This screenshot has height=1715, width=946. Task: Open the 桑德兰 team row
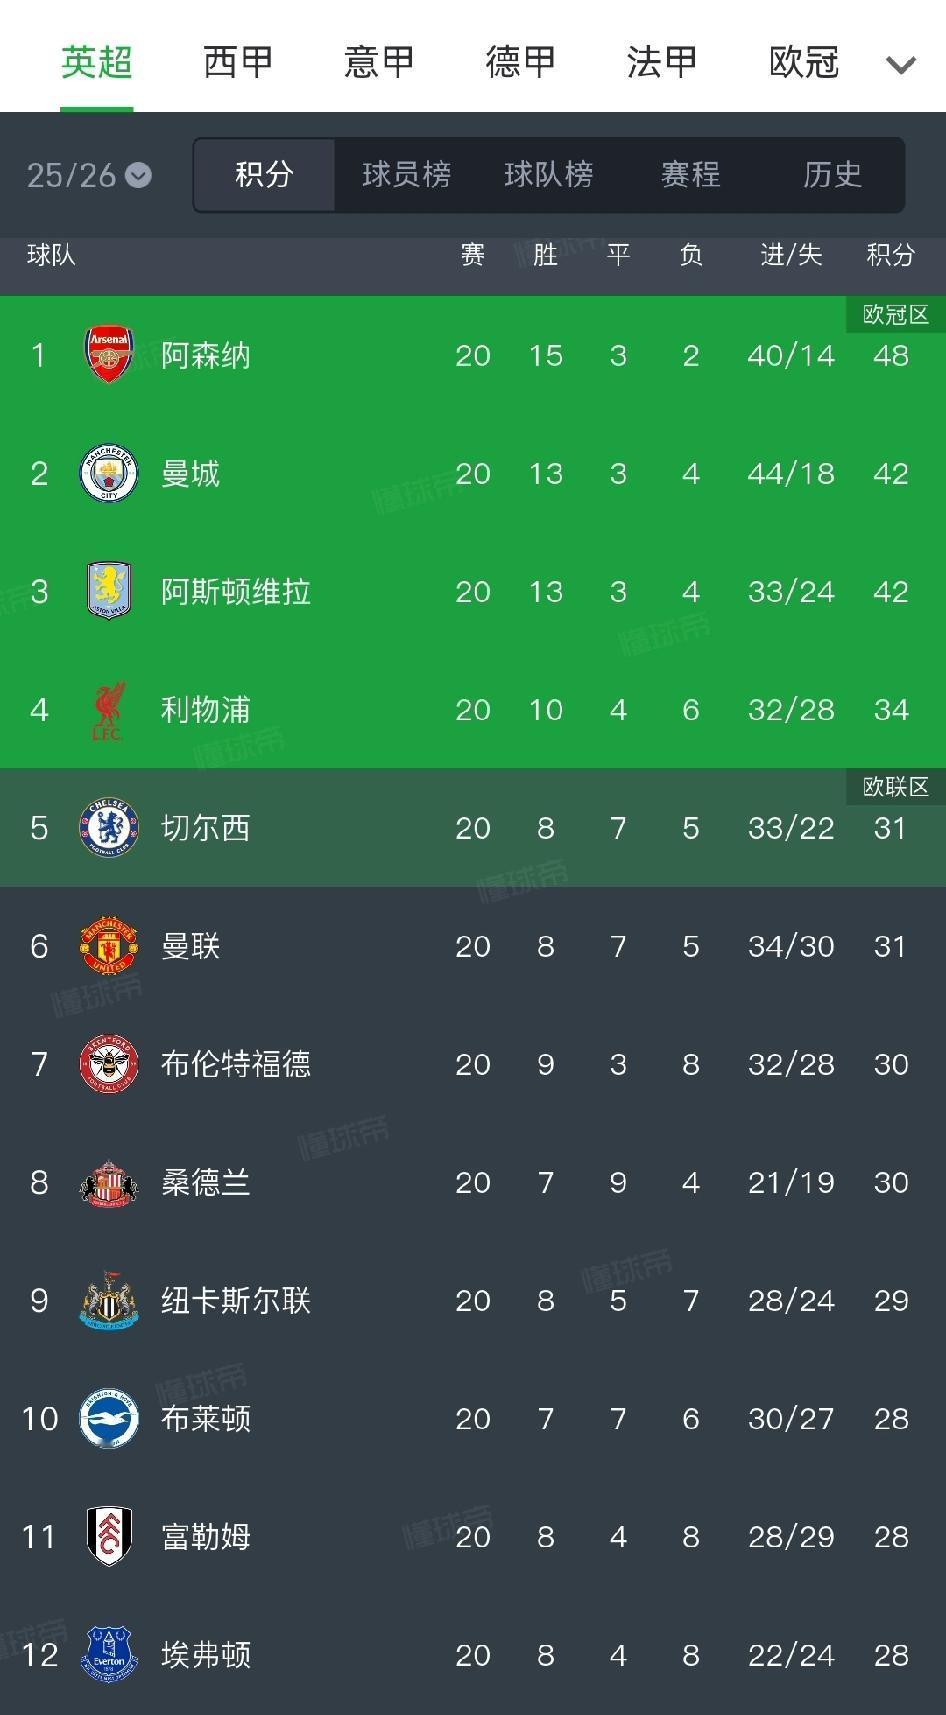[x=205, y=1182]
